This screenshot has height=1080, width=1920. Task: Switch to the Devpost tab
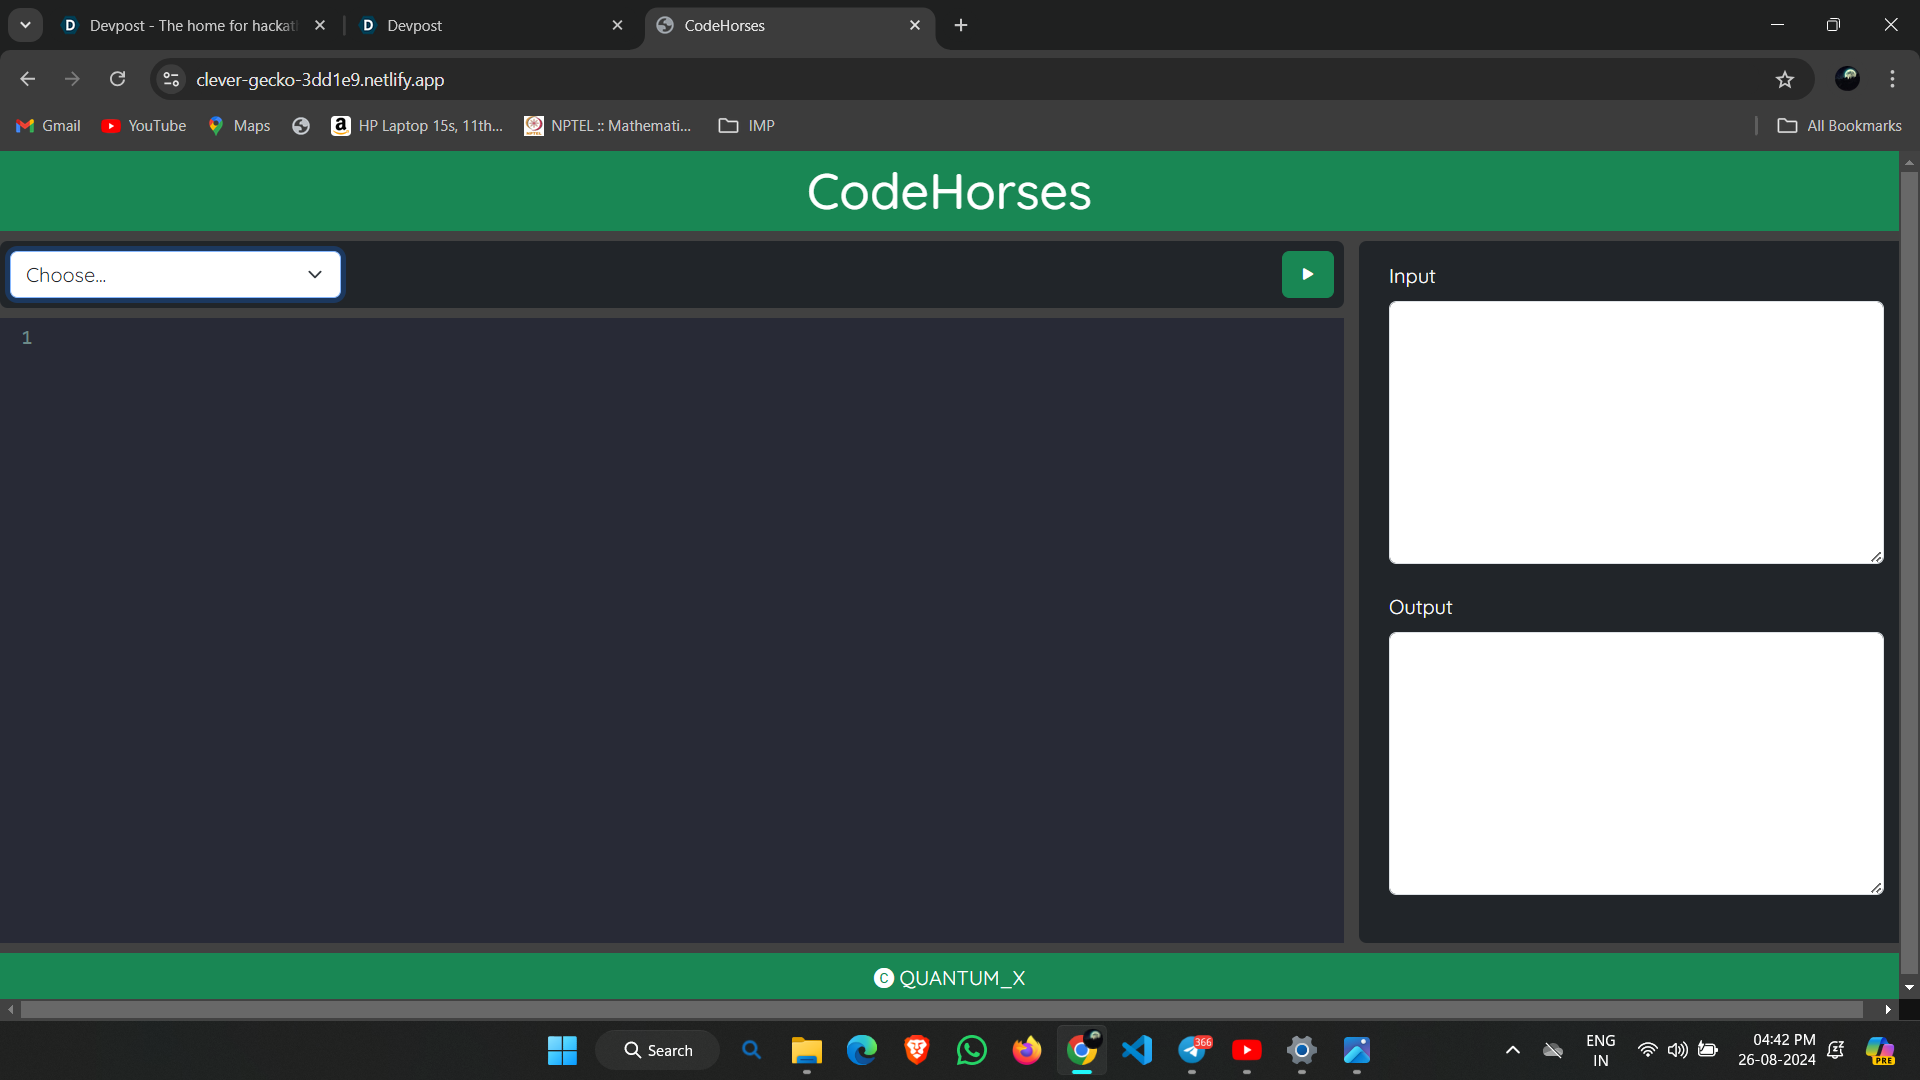[413, 25]
